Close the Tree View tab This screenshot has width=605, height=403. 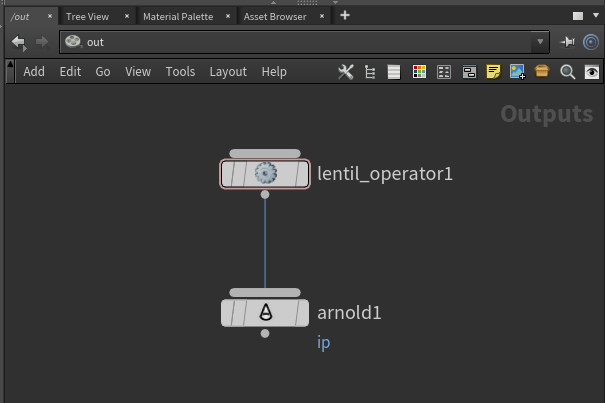[x=127, y=16]
